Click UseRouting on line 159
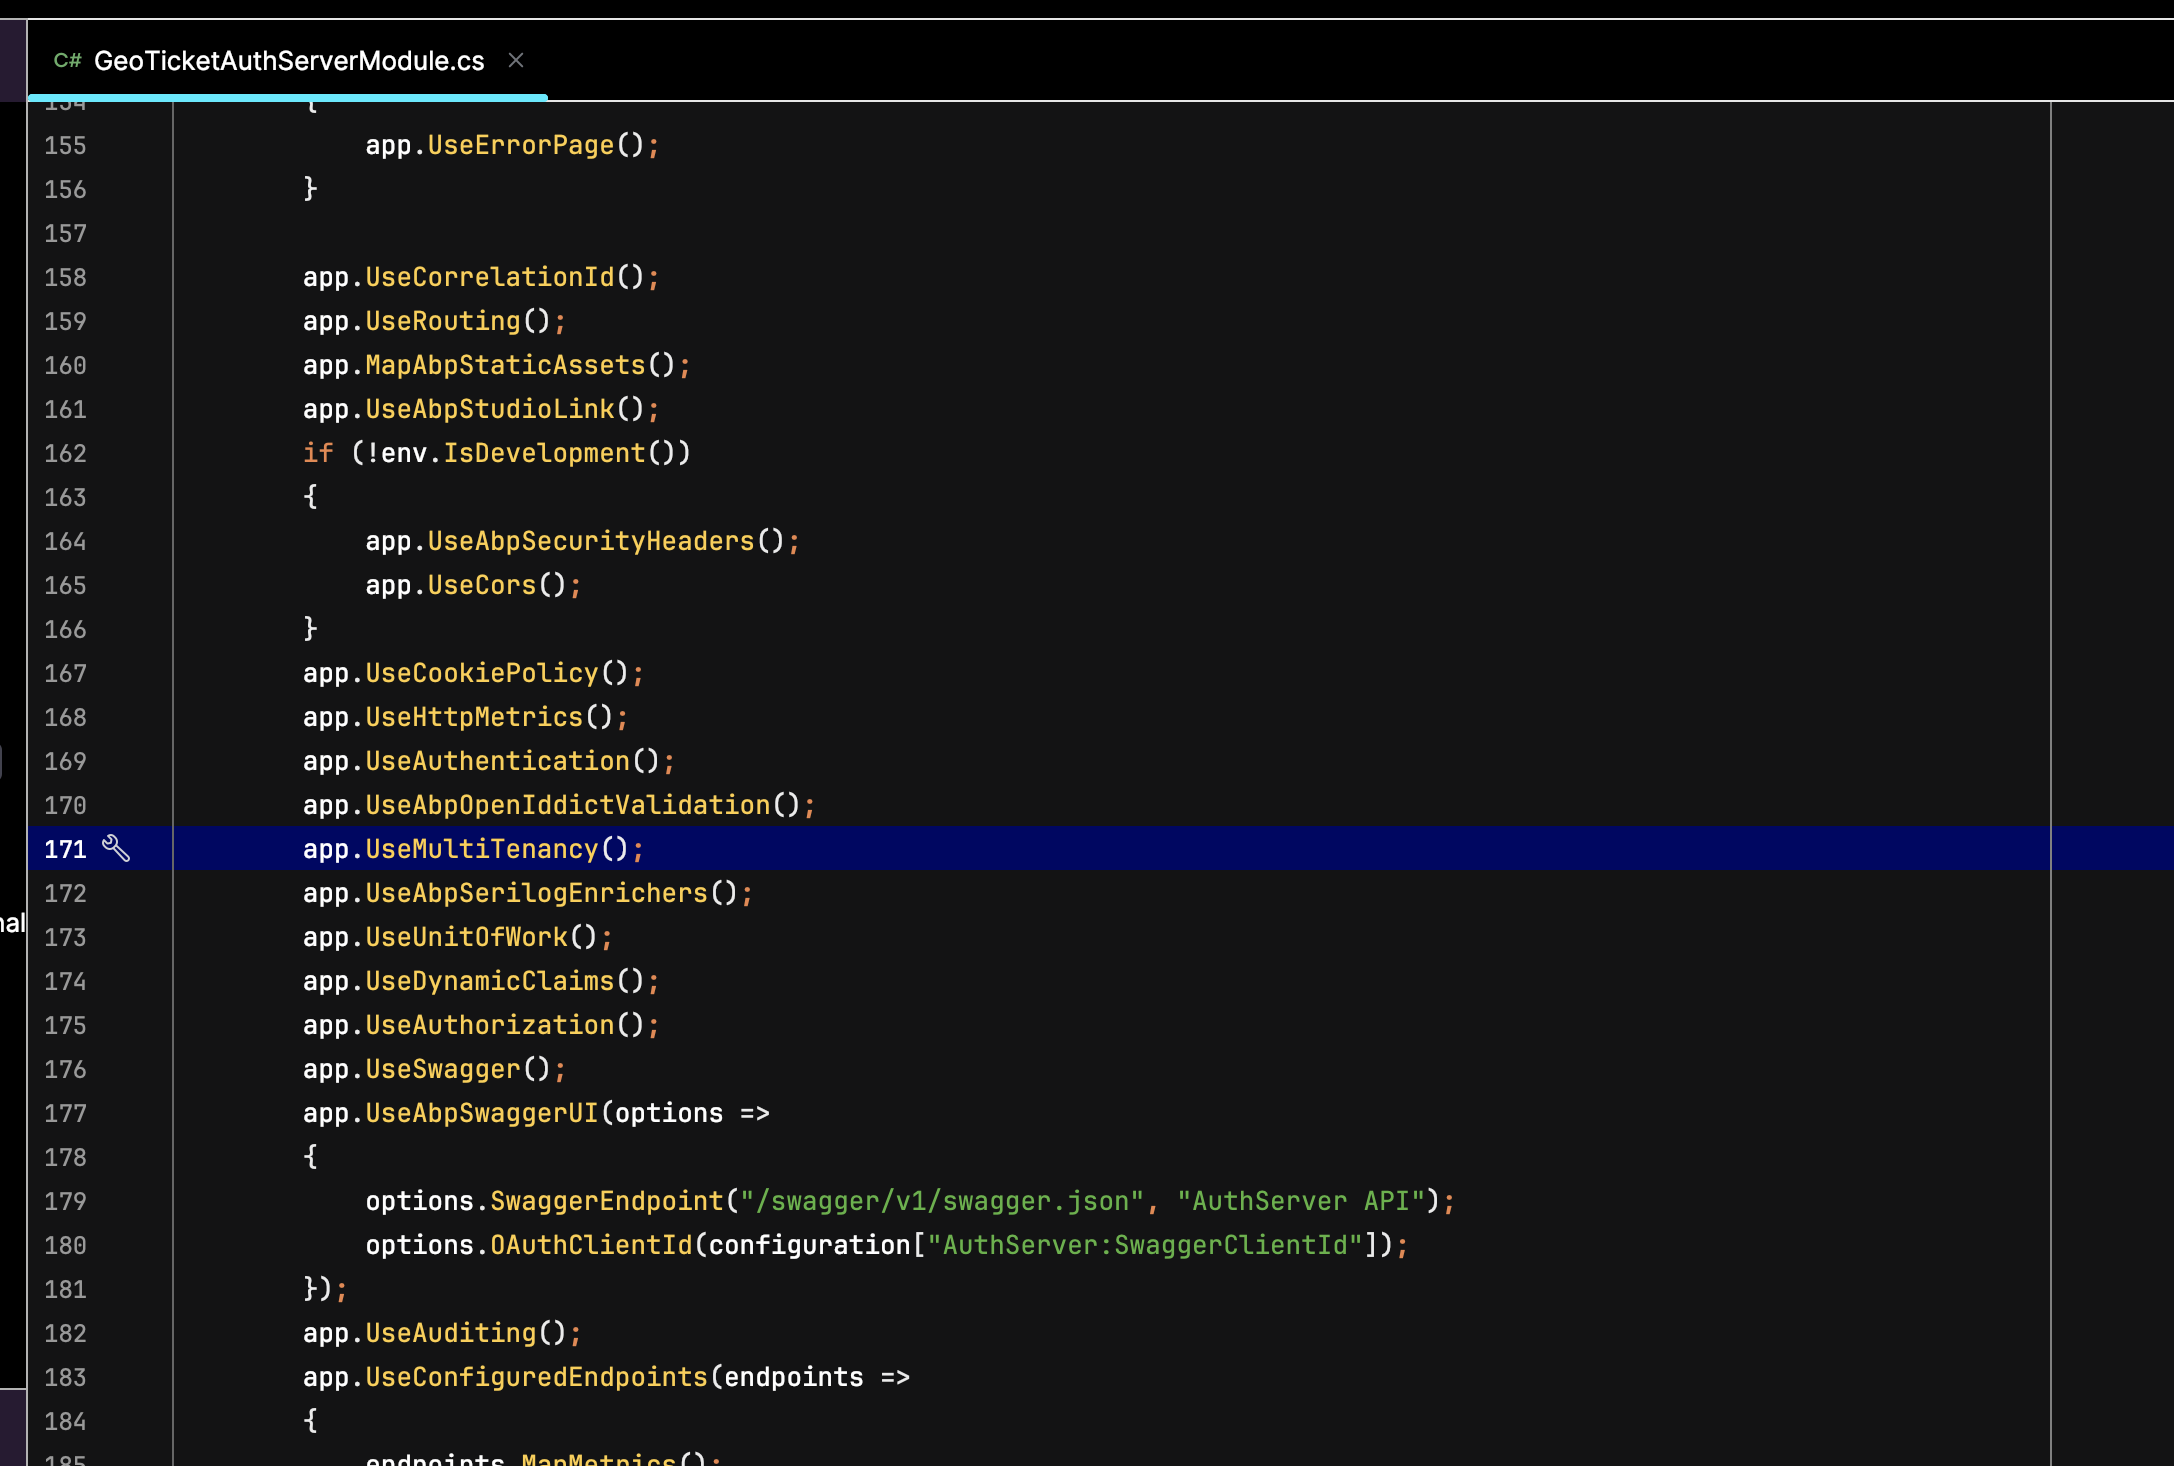Screen dimensions: 2174x1466 pos(443,321)
